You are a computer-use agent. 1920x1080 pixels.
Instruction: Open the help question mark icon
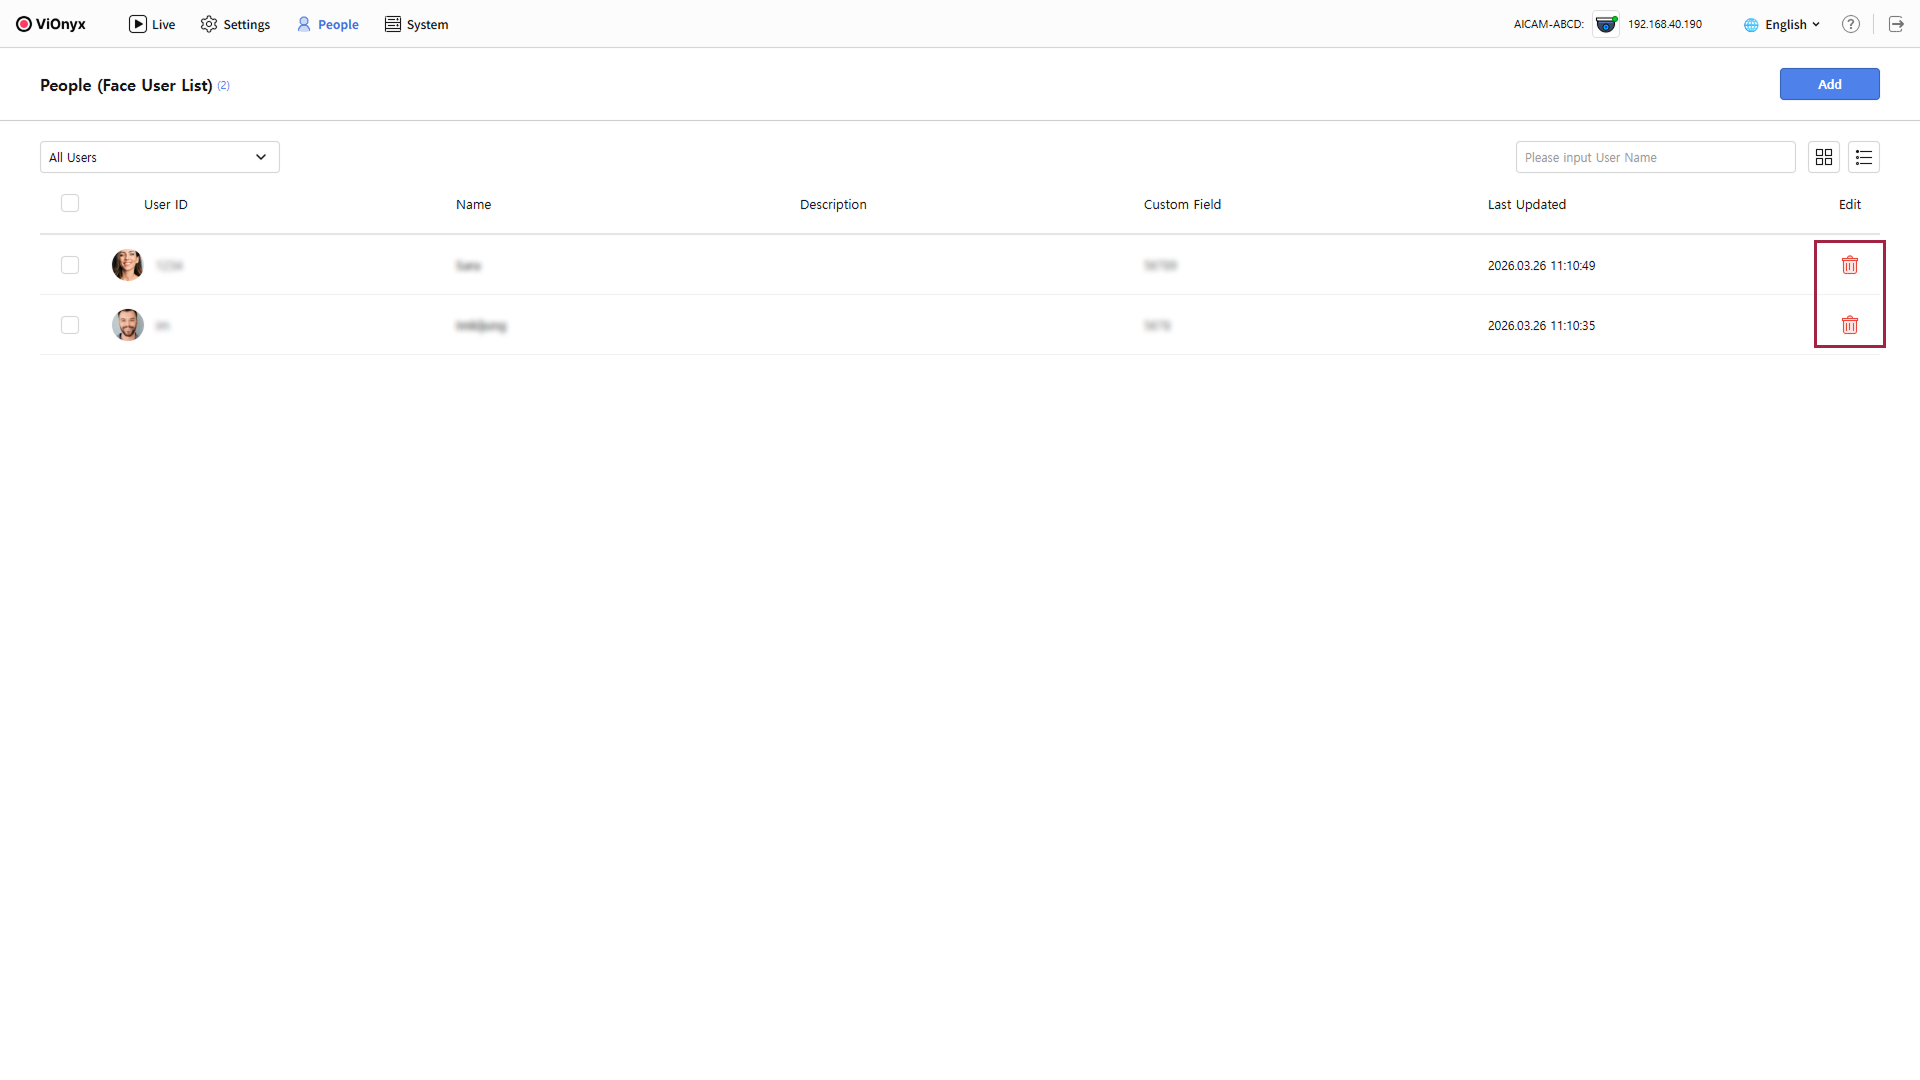[x=1851, y=24]
